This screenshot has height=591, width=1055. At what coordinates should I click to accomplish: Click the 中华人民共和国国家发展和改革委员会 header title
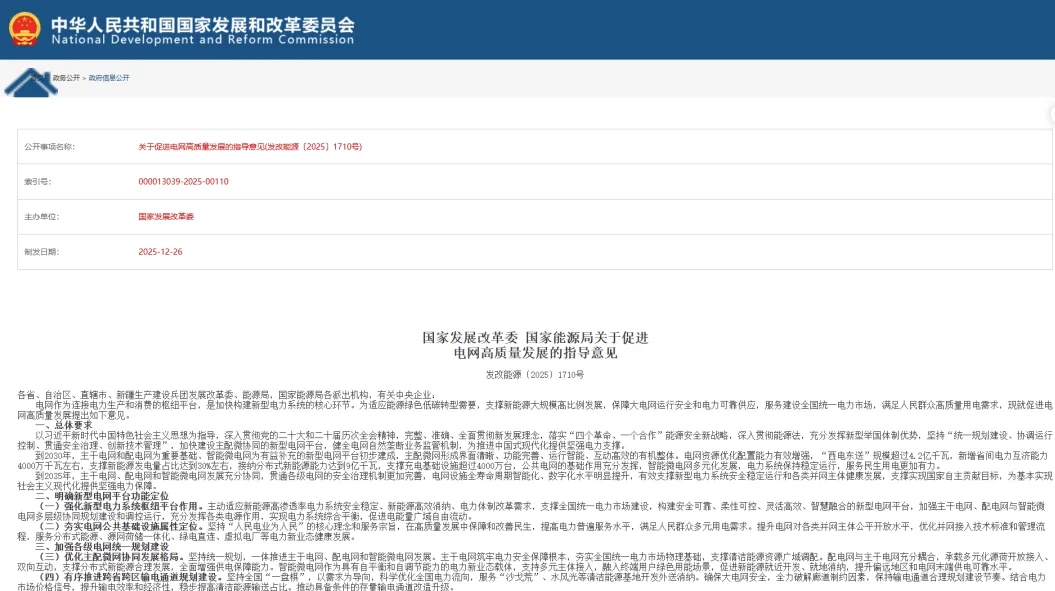point(203,24)
